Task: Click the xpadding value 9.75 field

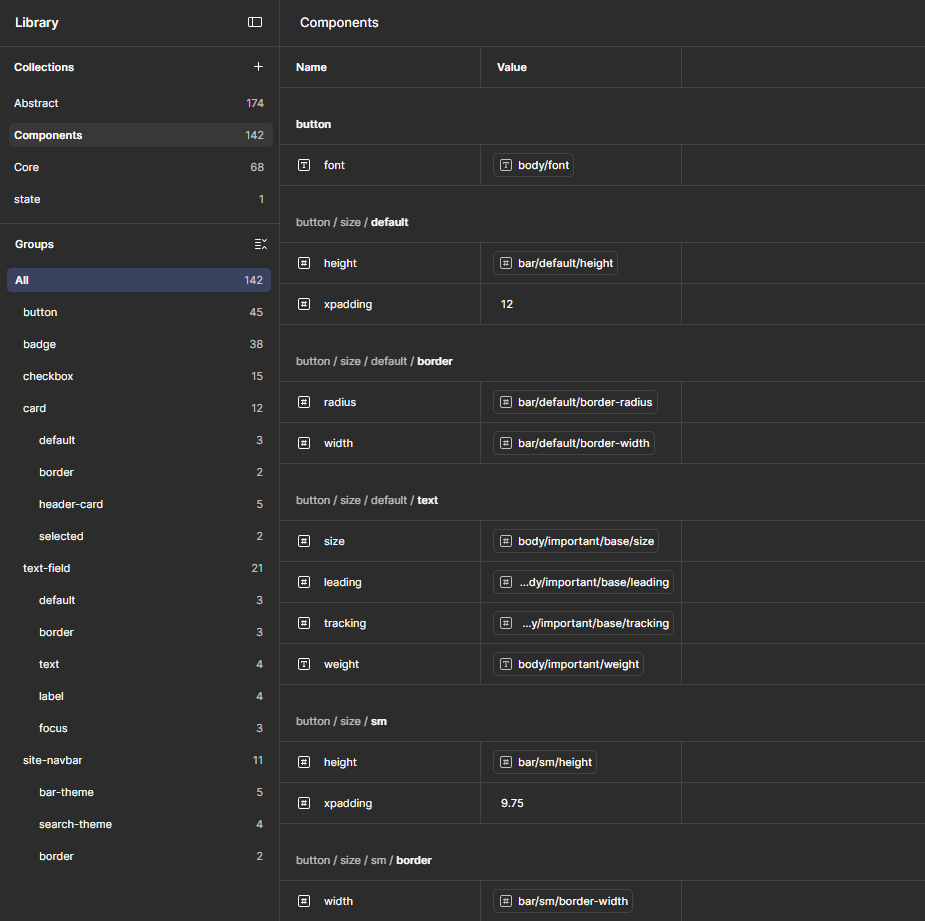Action: click(x=581, y=803)
